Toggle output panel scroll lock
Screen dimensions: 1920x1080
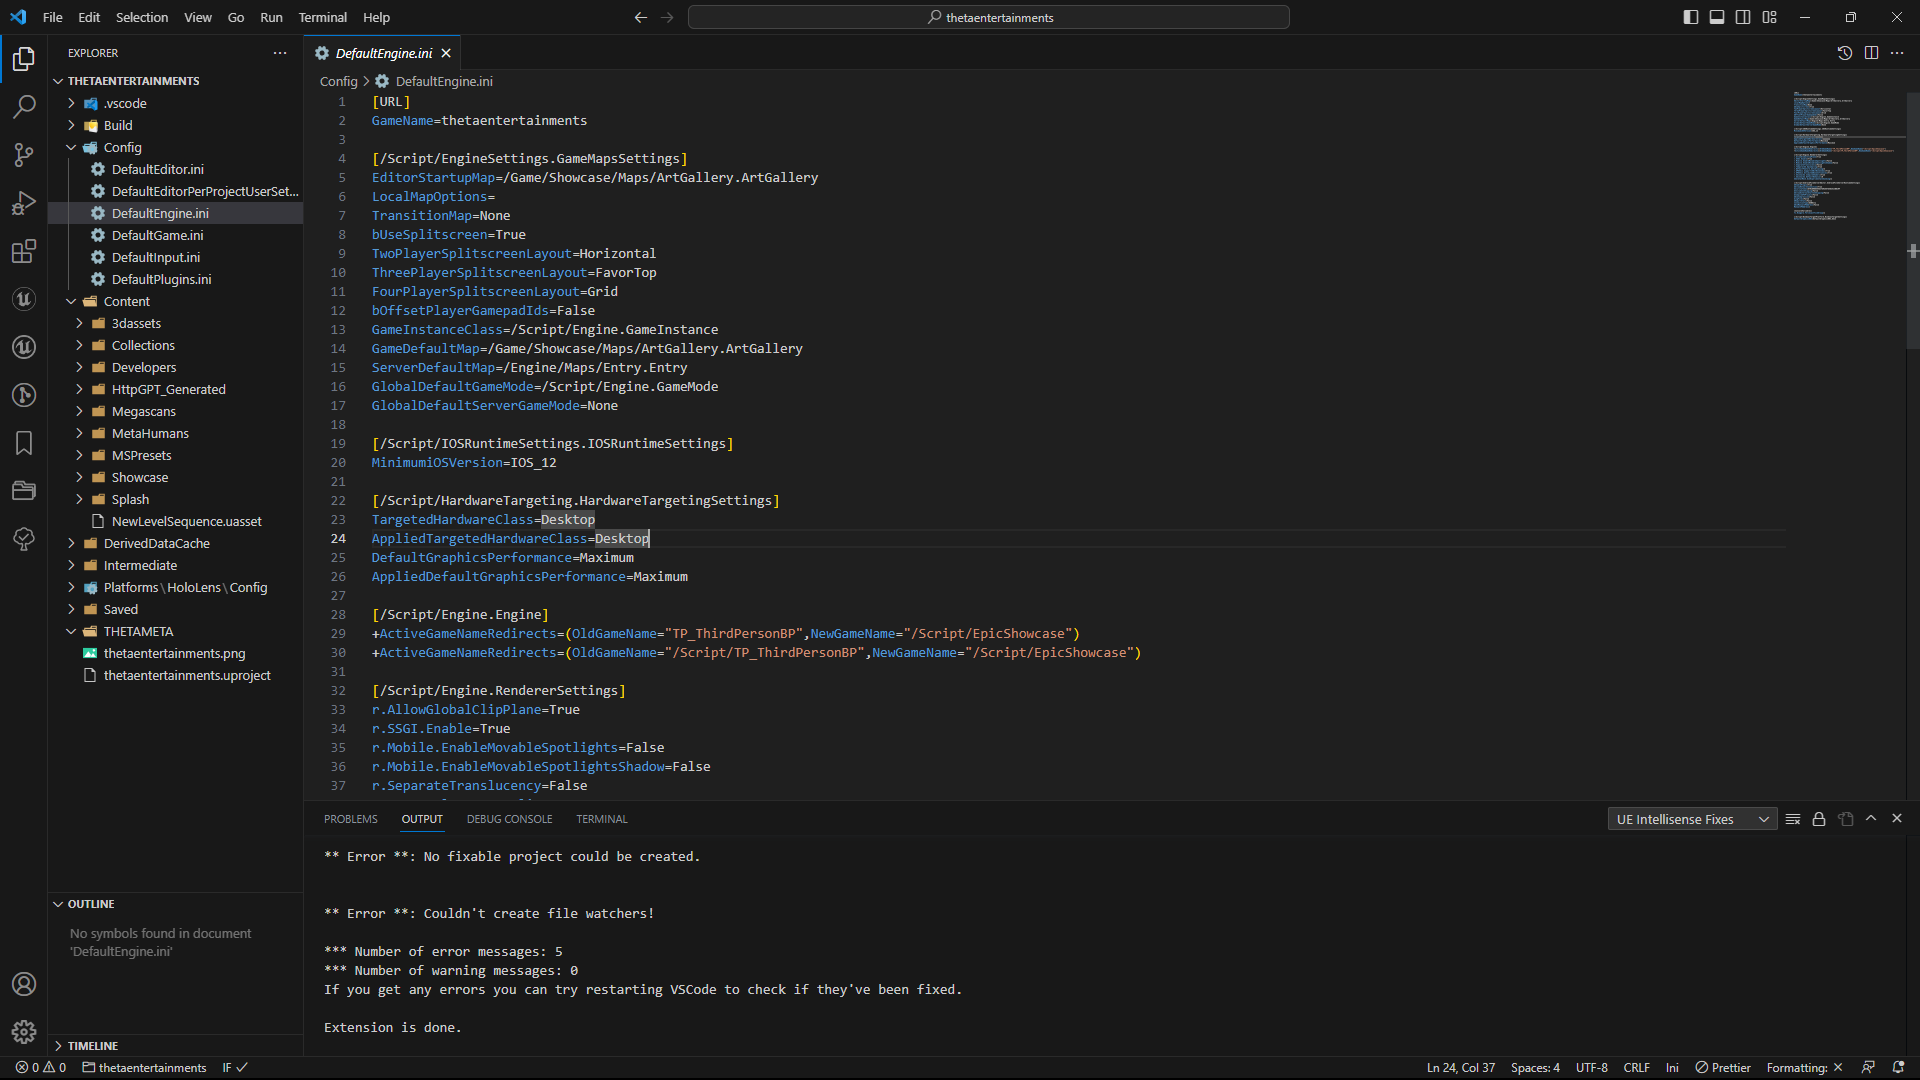[x=1819, y=819]
